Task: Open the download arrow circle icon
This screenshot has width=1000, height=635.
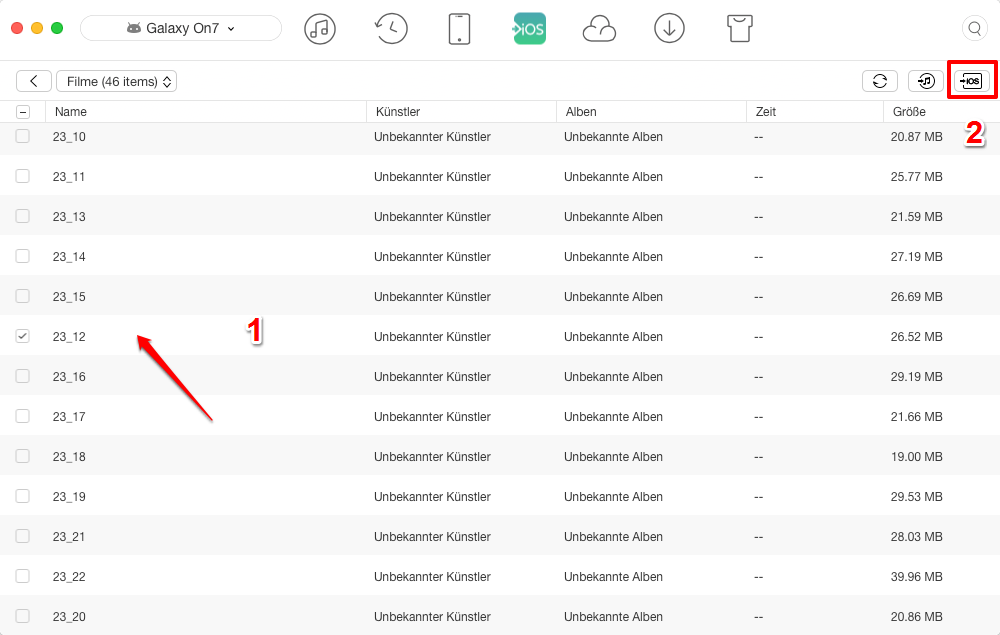Action: click(669, 28)
